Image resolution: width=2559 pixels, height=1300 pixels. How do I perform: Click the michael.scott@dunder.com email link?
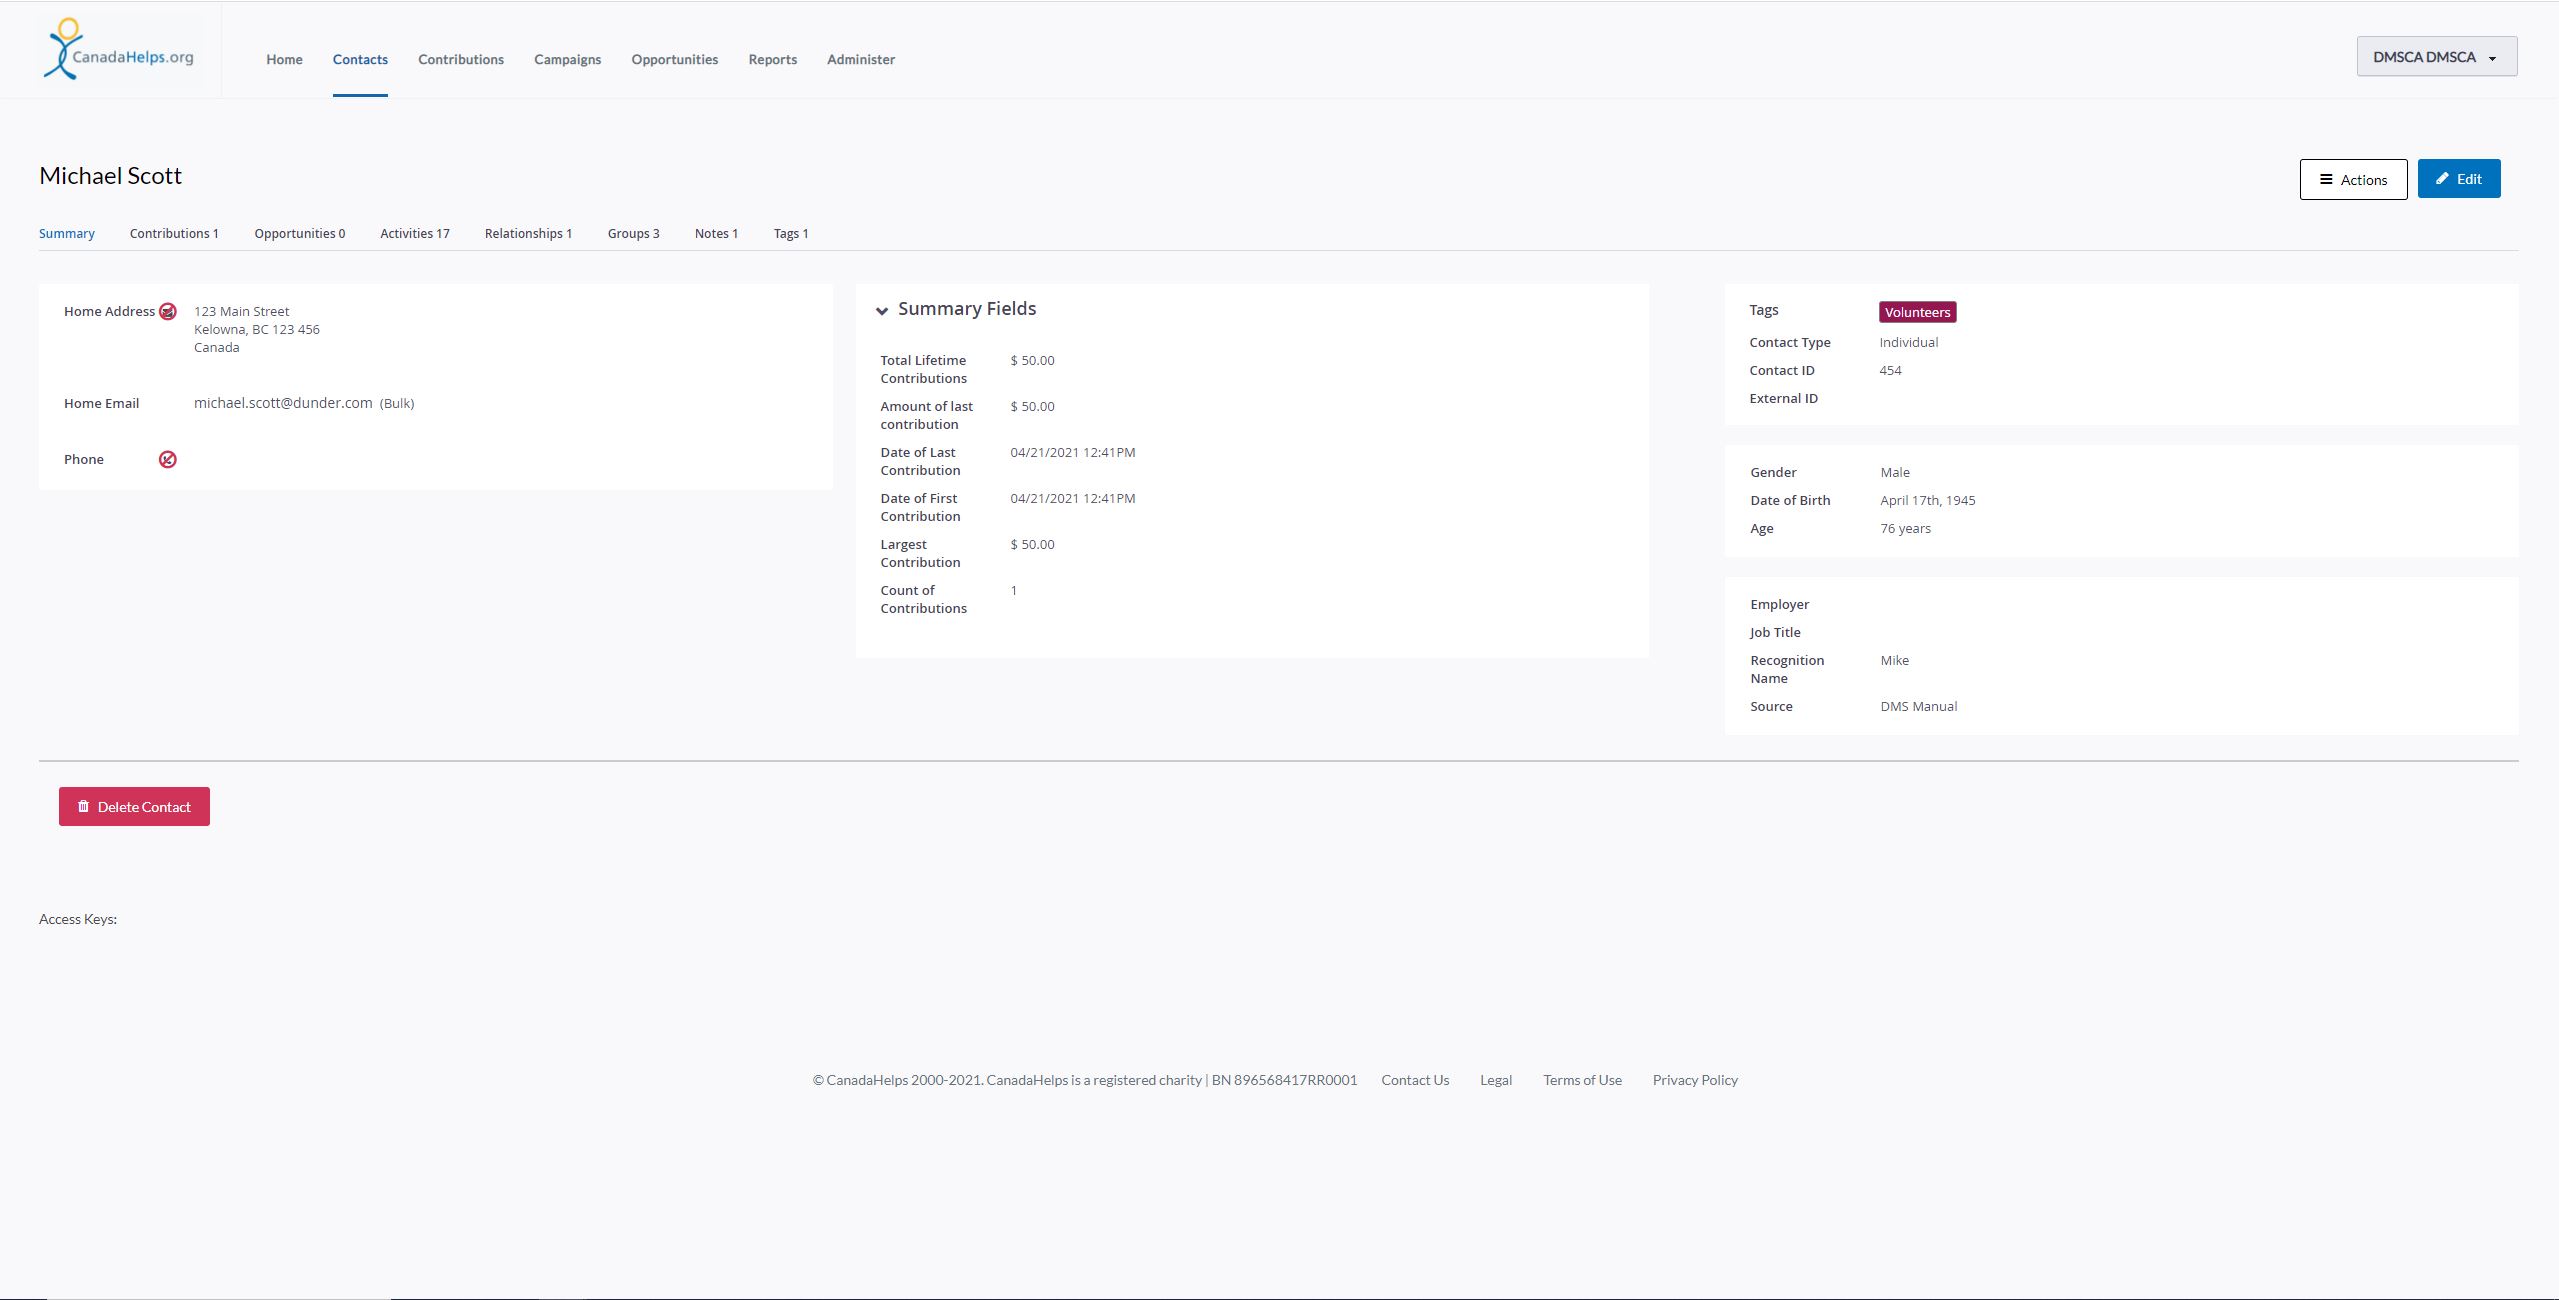282,403
